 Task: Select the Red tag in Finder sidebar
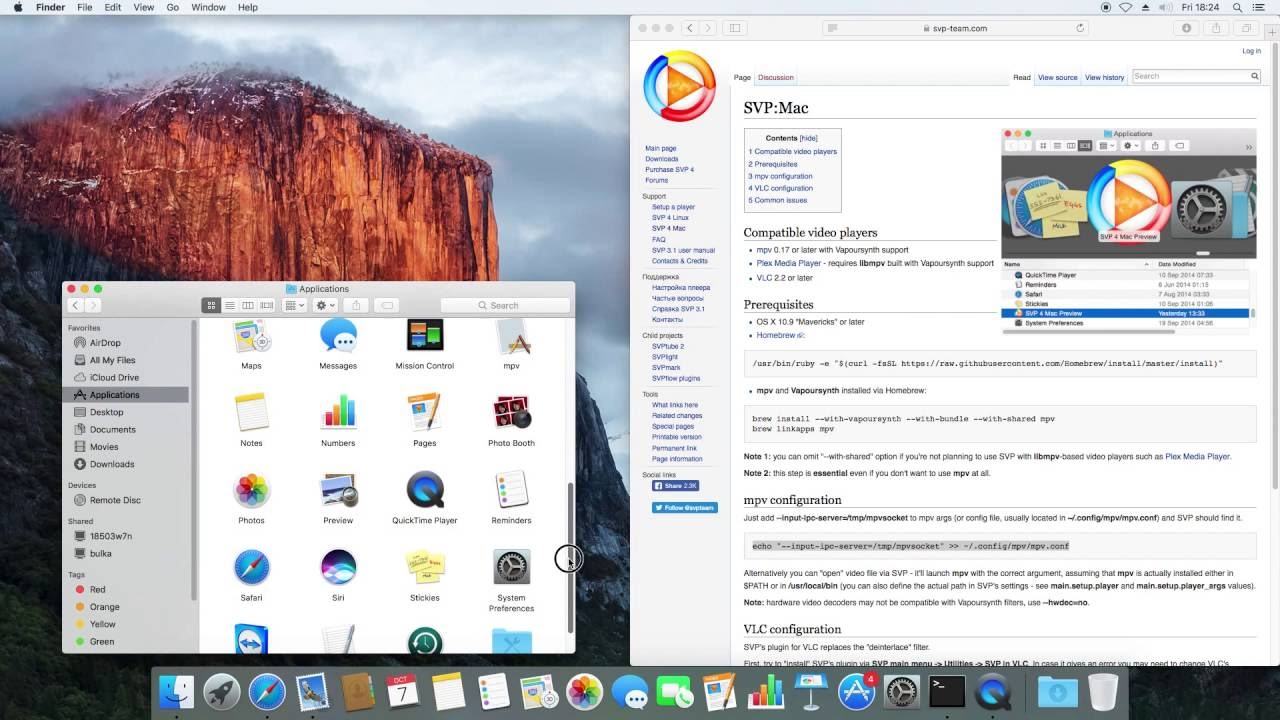click(97, 589)
